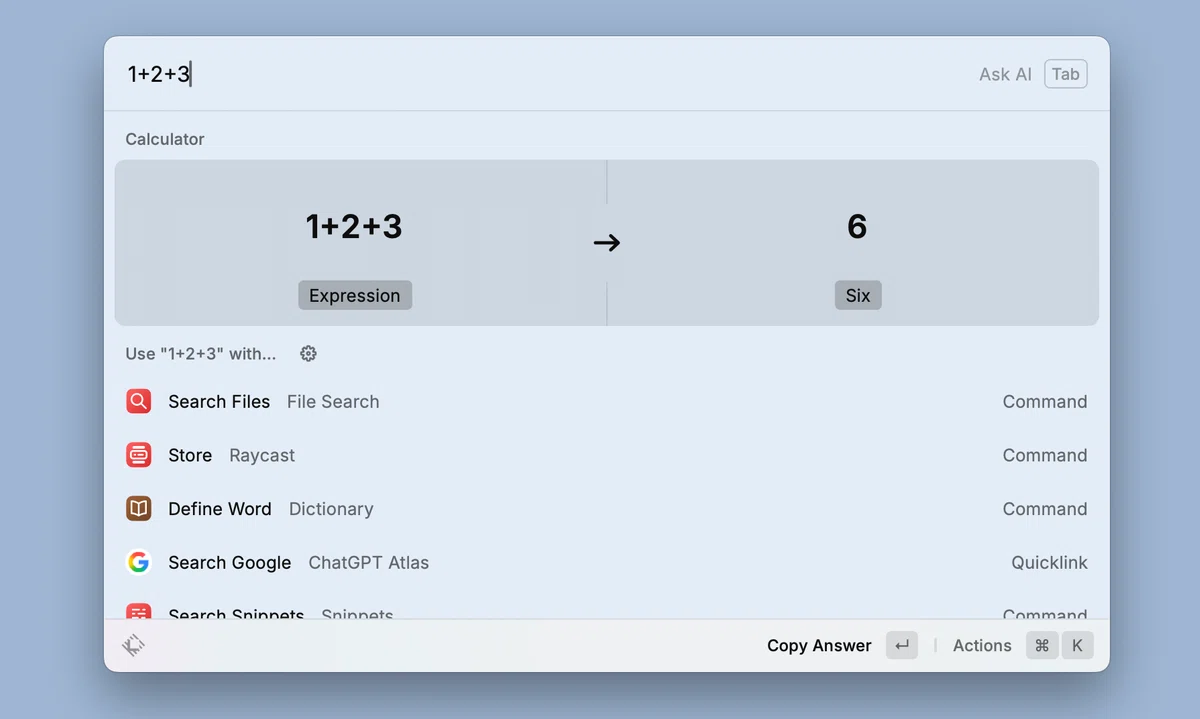Click the Dictionary book icon
The image size is (1200, 719).
click(139, 509)
